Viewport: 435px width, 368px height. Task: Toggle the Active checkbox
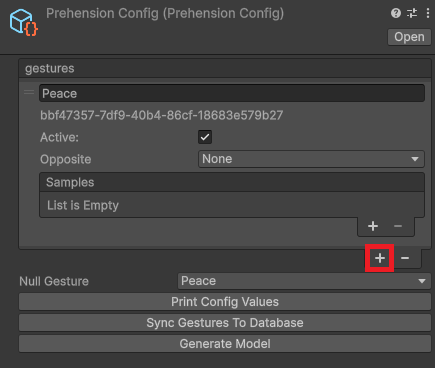click(x=205, y=137)
